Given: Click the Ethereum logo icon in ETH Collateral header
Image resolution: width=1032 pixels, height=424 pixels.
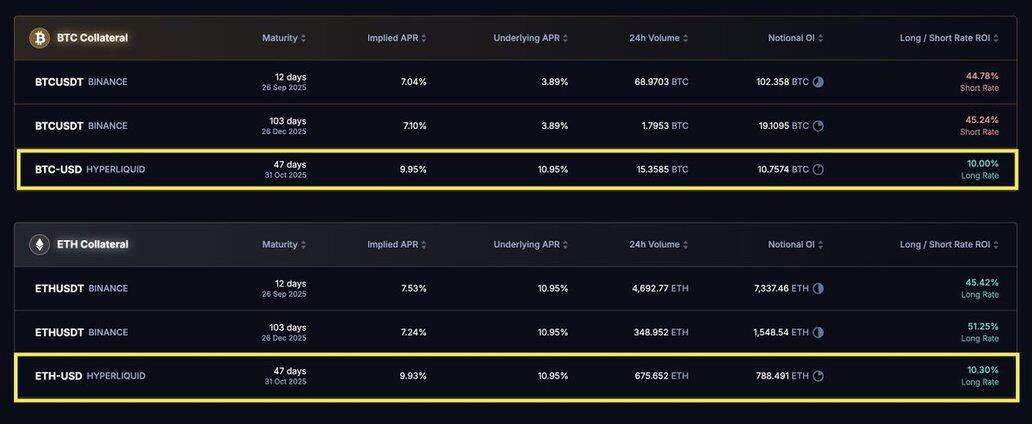Looking at the screenshot, I should [x=39, y=245].
